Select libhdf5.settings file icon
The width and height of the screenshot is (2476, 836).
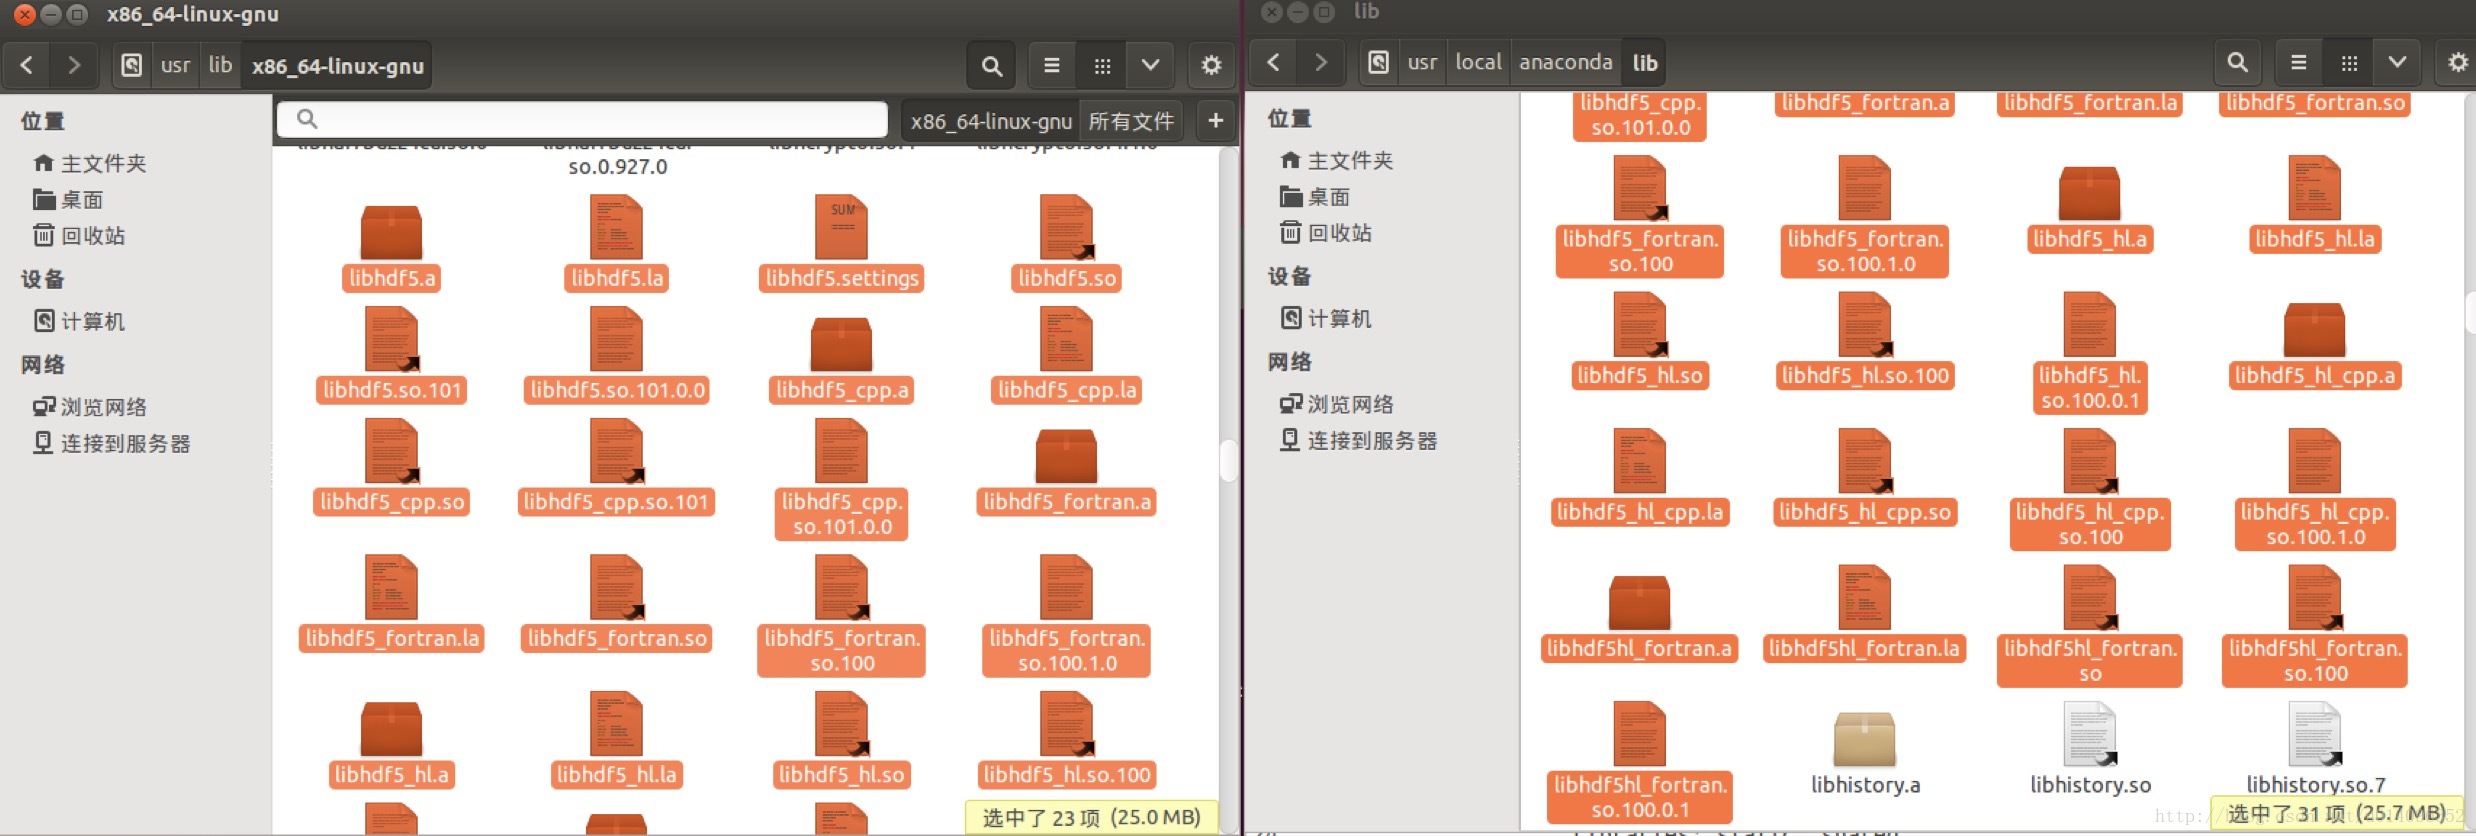[x=842, y=228]
